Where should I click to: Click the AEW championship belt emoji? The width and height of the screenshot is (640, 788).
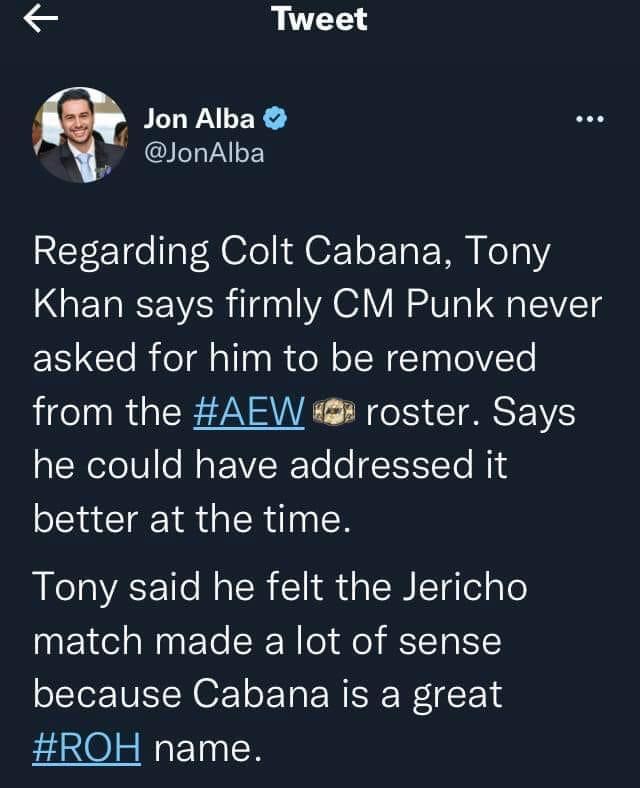coord(336,413)
